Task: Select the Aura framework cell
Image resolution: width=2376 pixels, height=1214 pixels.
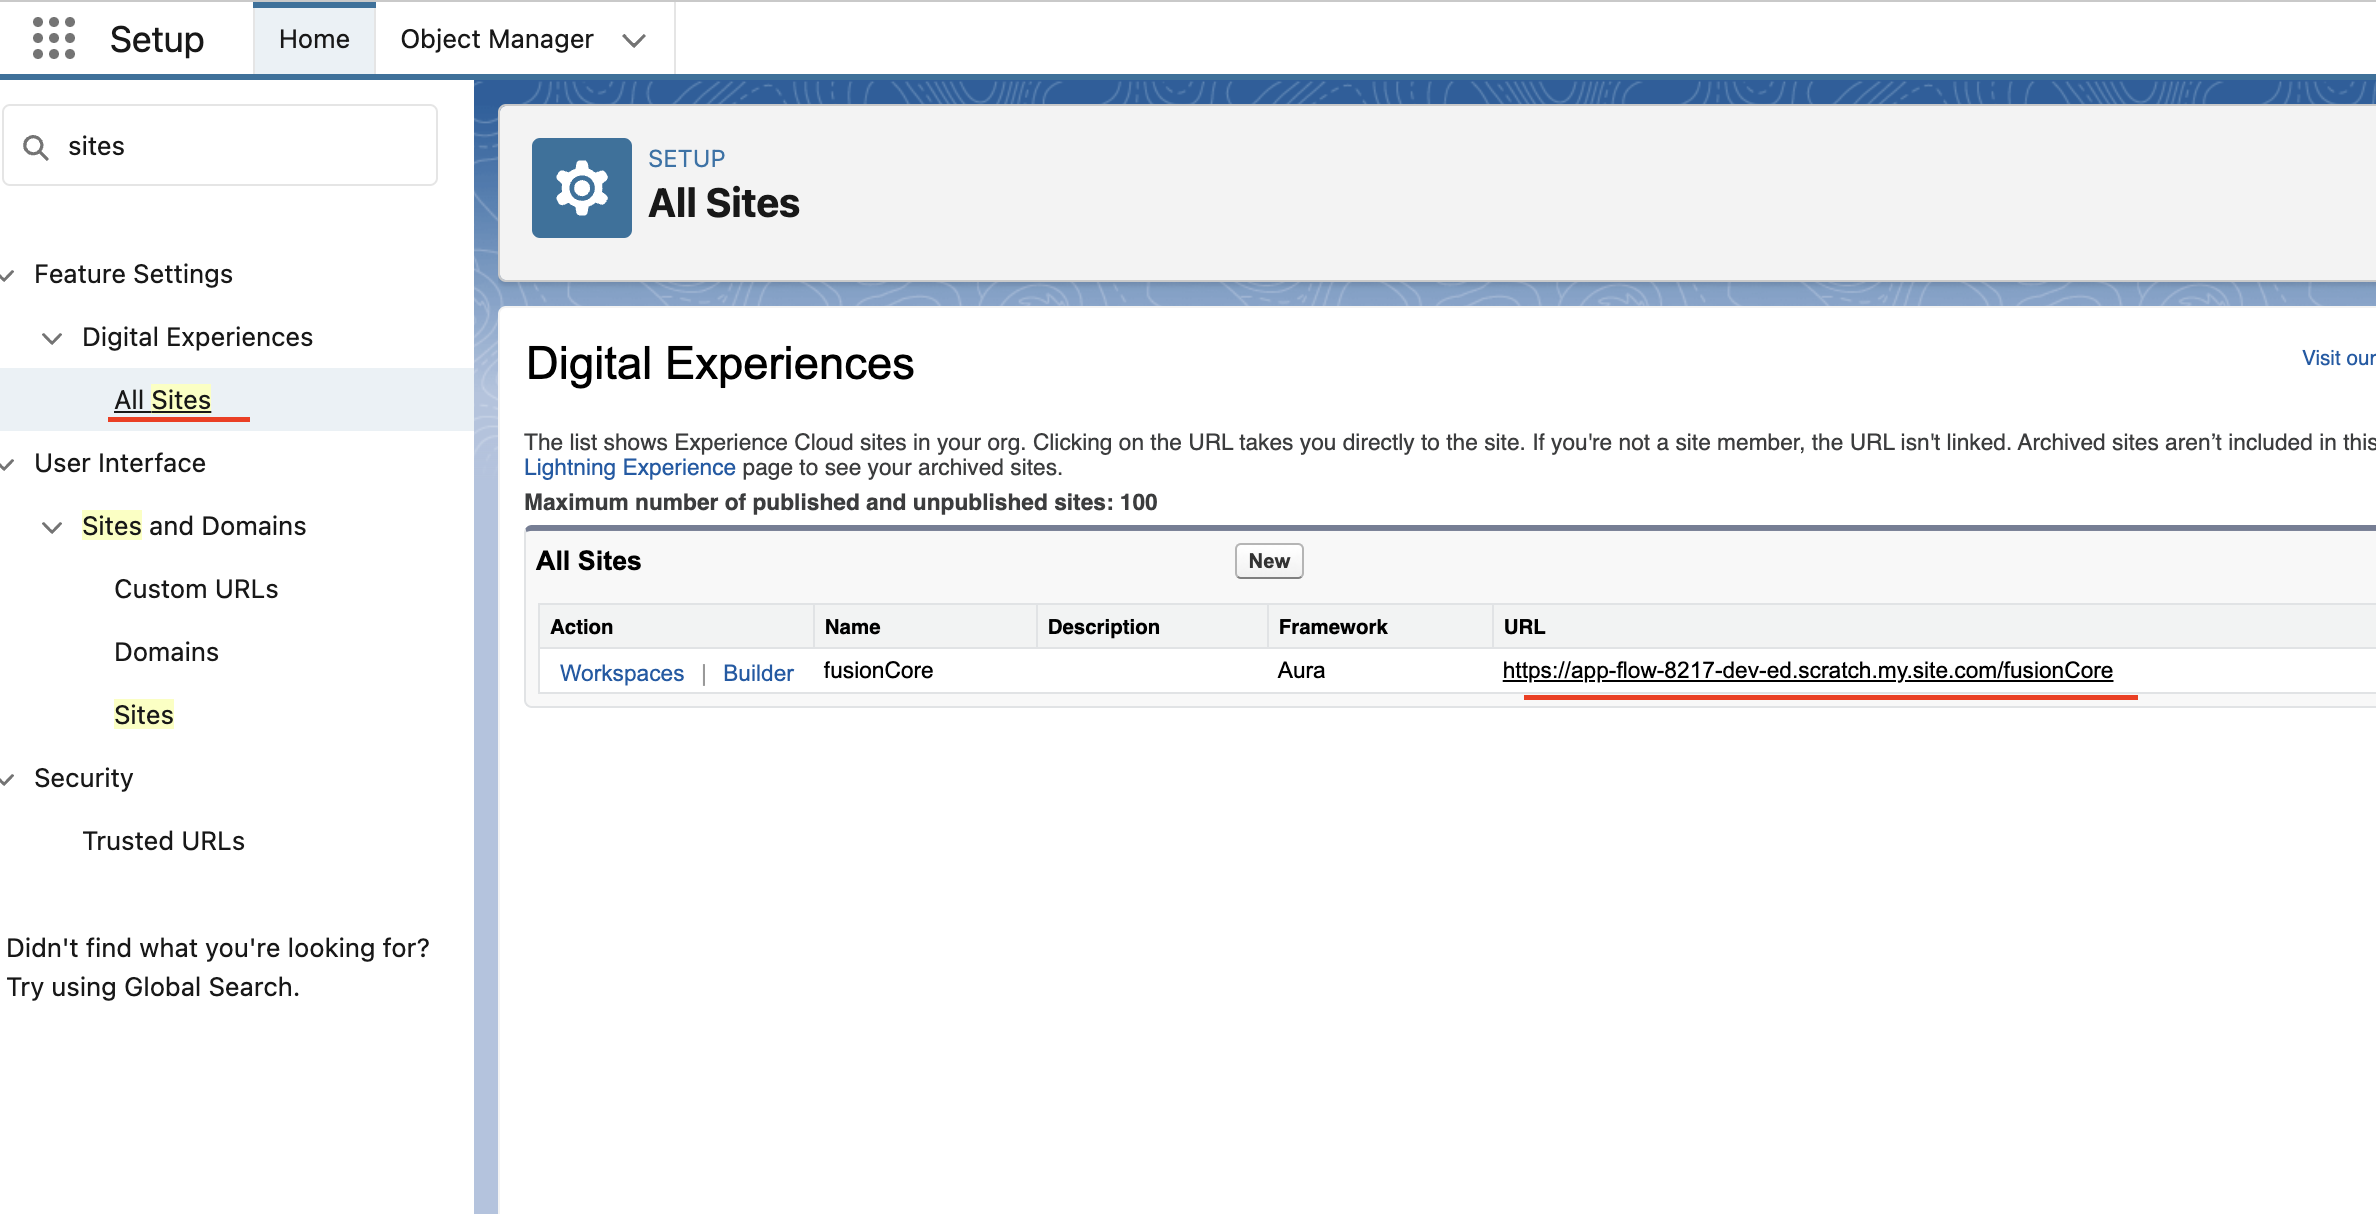Action: pos(1301,670)
